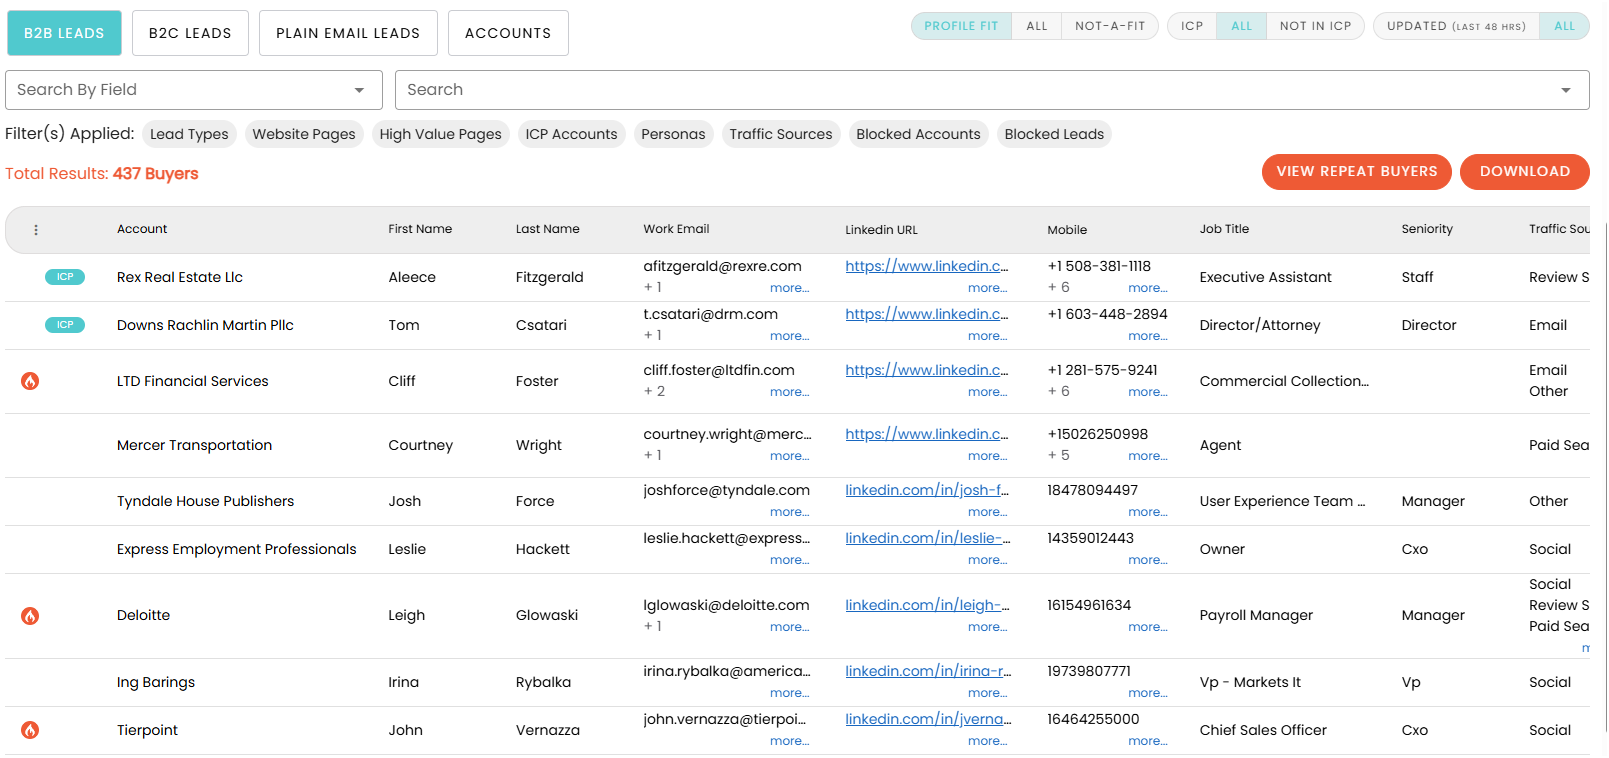Viewport: 1609px width, 758px height.
Task: Open the Plain Email Leads tab
Action: (348, 33)
